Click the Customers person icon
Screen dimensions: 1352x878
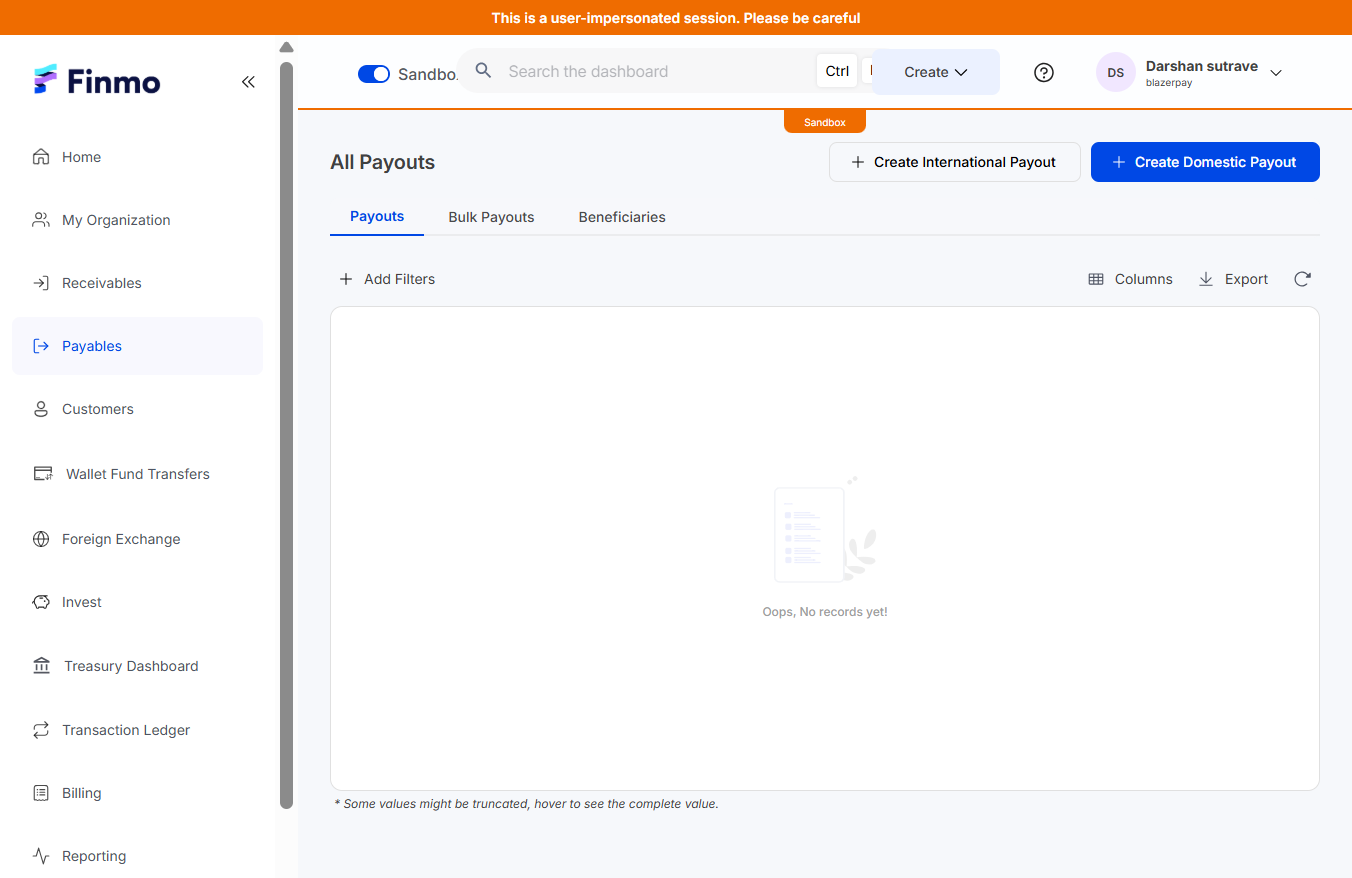tap(41, 409)
